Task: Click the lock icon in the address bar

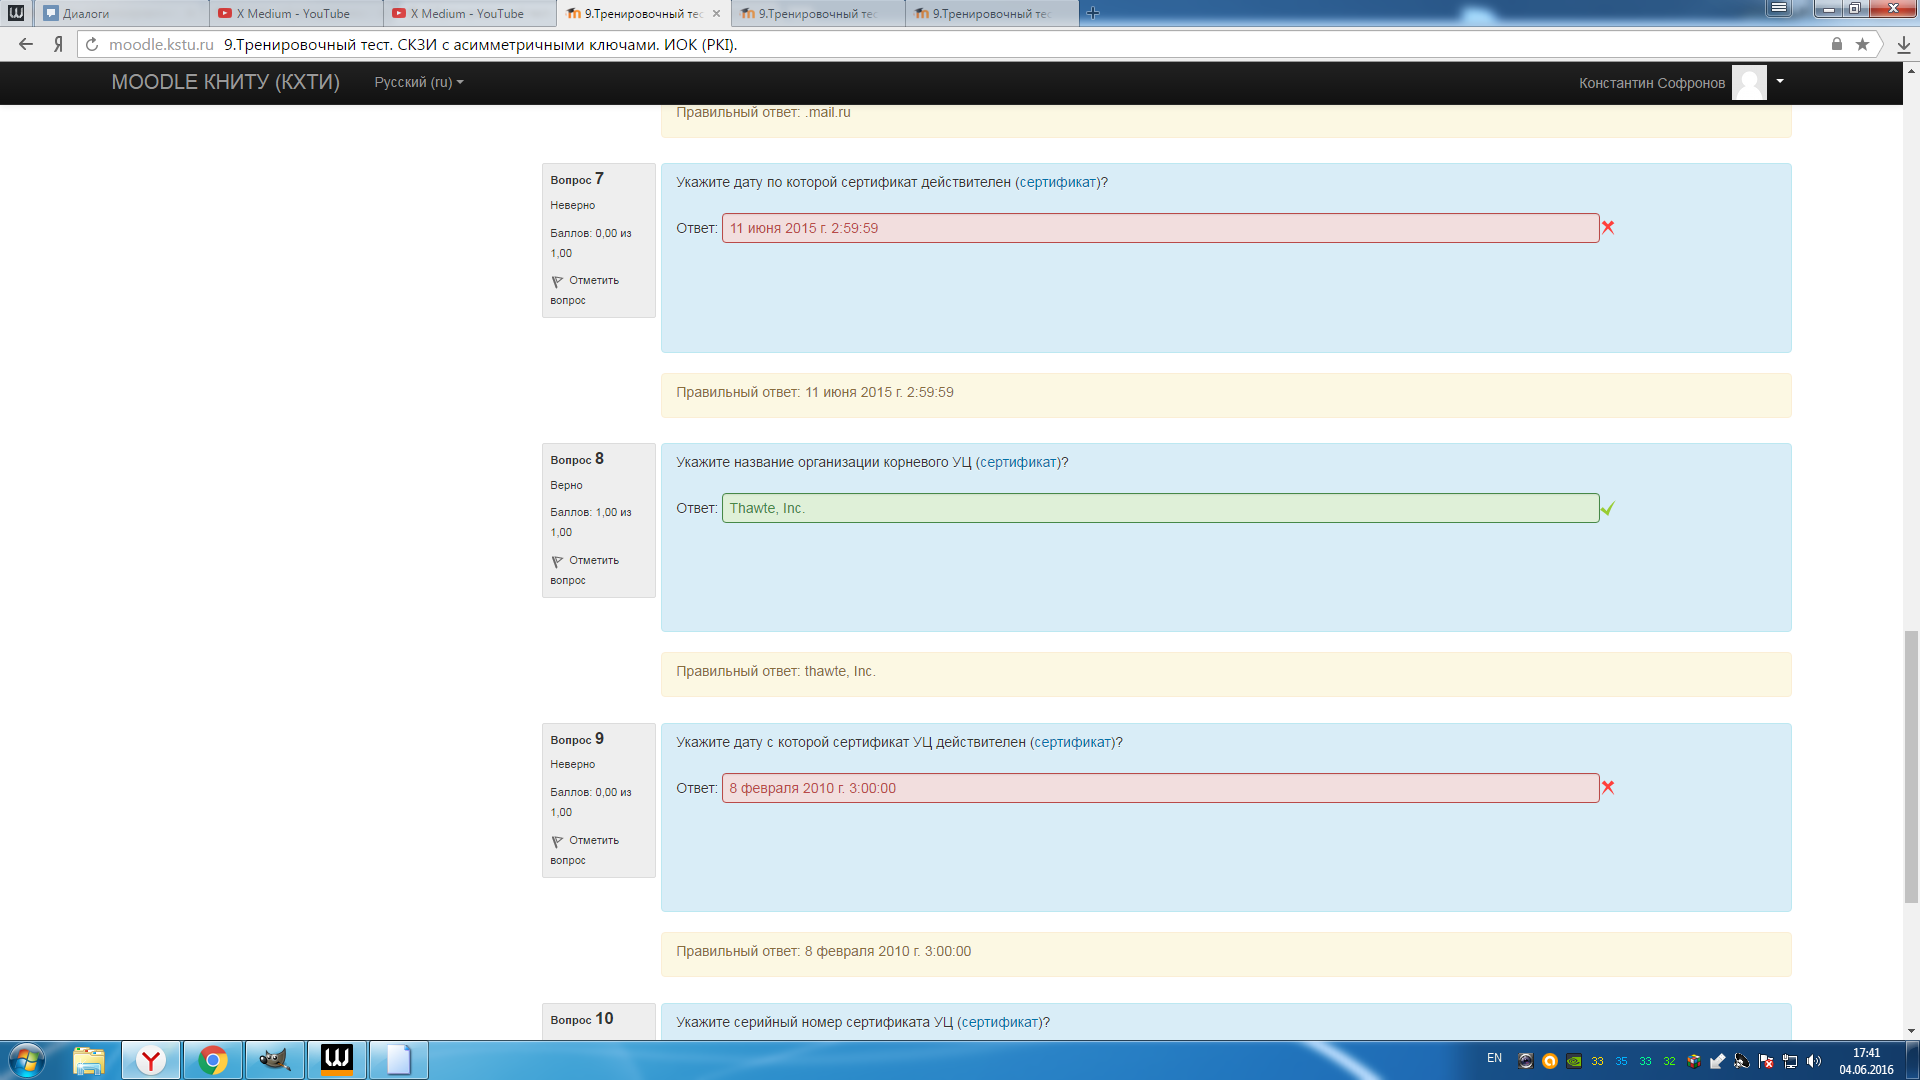Action: point(1837,44)
